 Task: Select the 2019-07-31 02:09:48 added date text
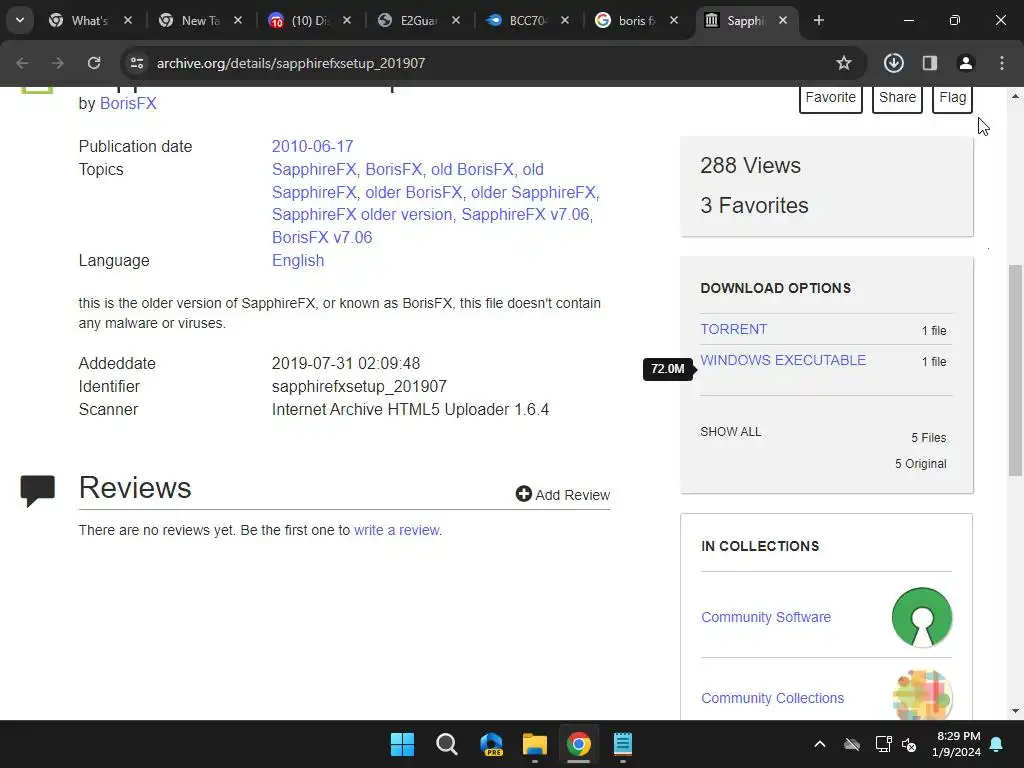[x=345, y=363]
